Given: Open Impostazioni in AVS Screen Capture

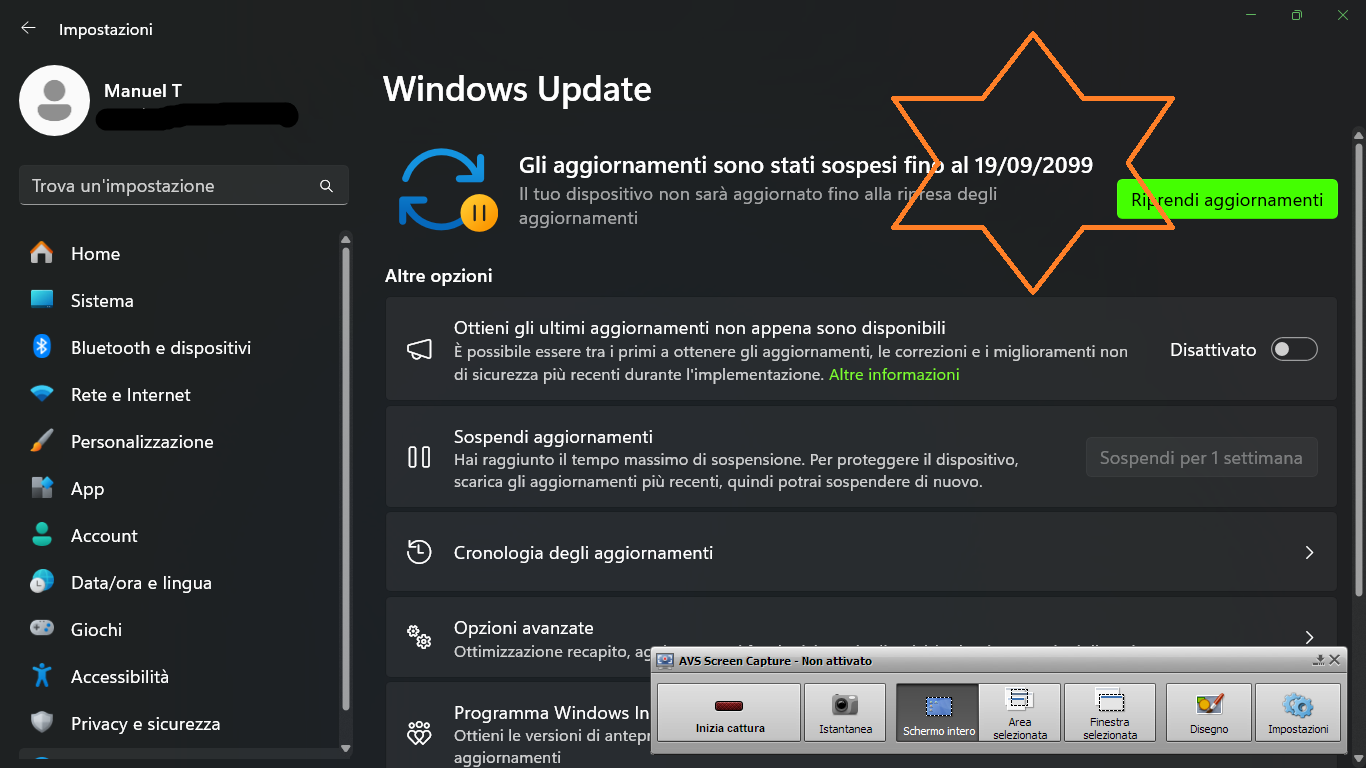Looking at the screenshot, I should pos(1298,712).
